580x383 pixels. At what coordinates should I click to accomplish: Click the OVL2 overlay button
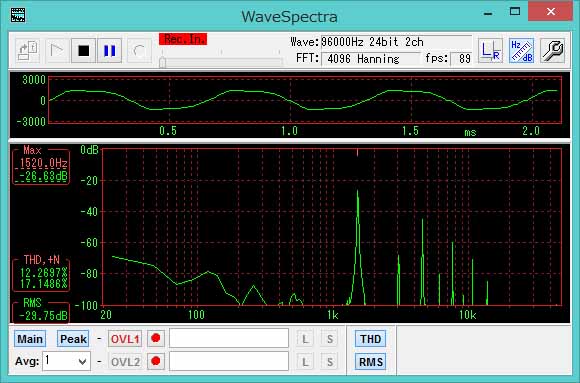pos(125,362)
